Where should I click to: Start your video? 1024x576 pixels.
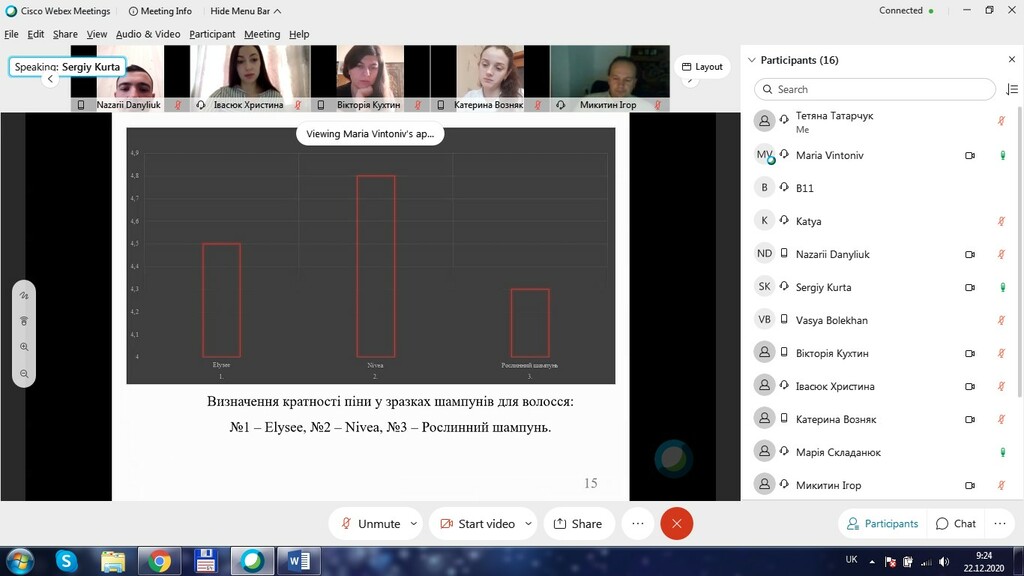[478, 524]
